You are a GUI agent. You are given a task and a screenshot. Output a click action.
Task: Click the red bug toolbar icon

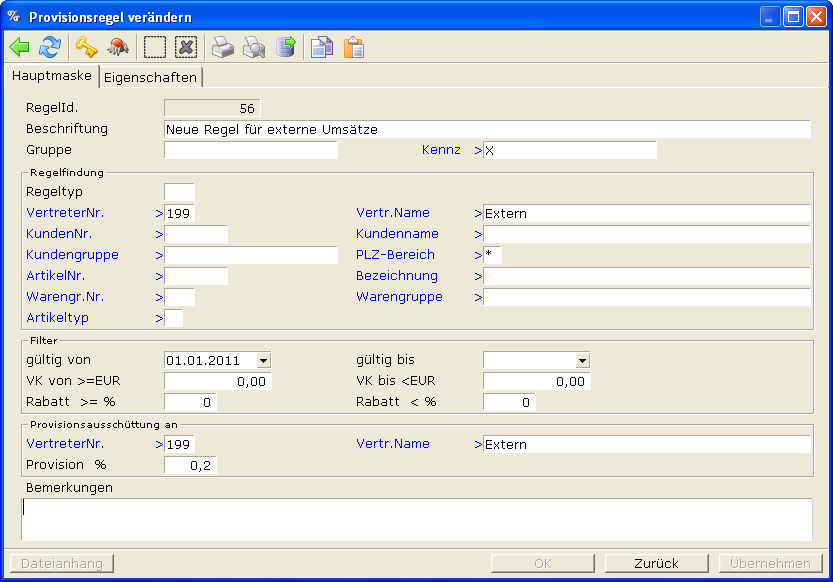point(118,47)
